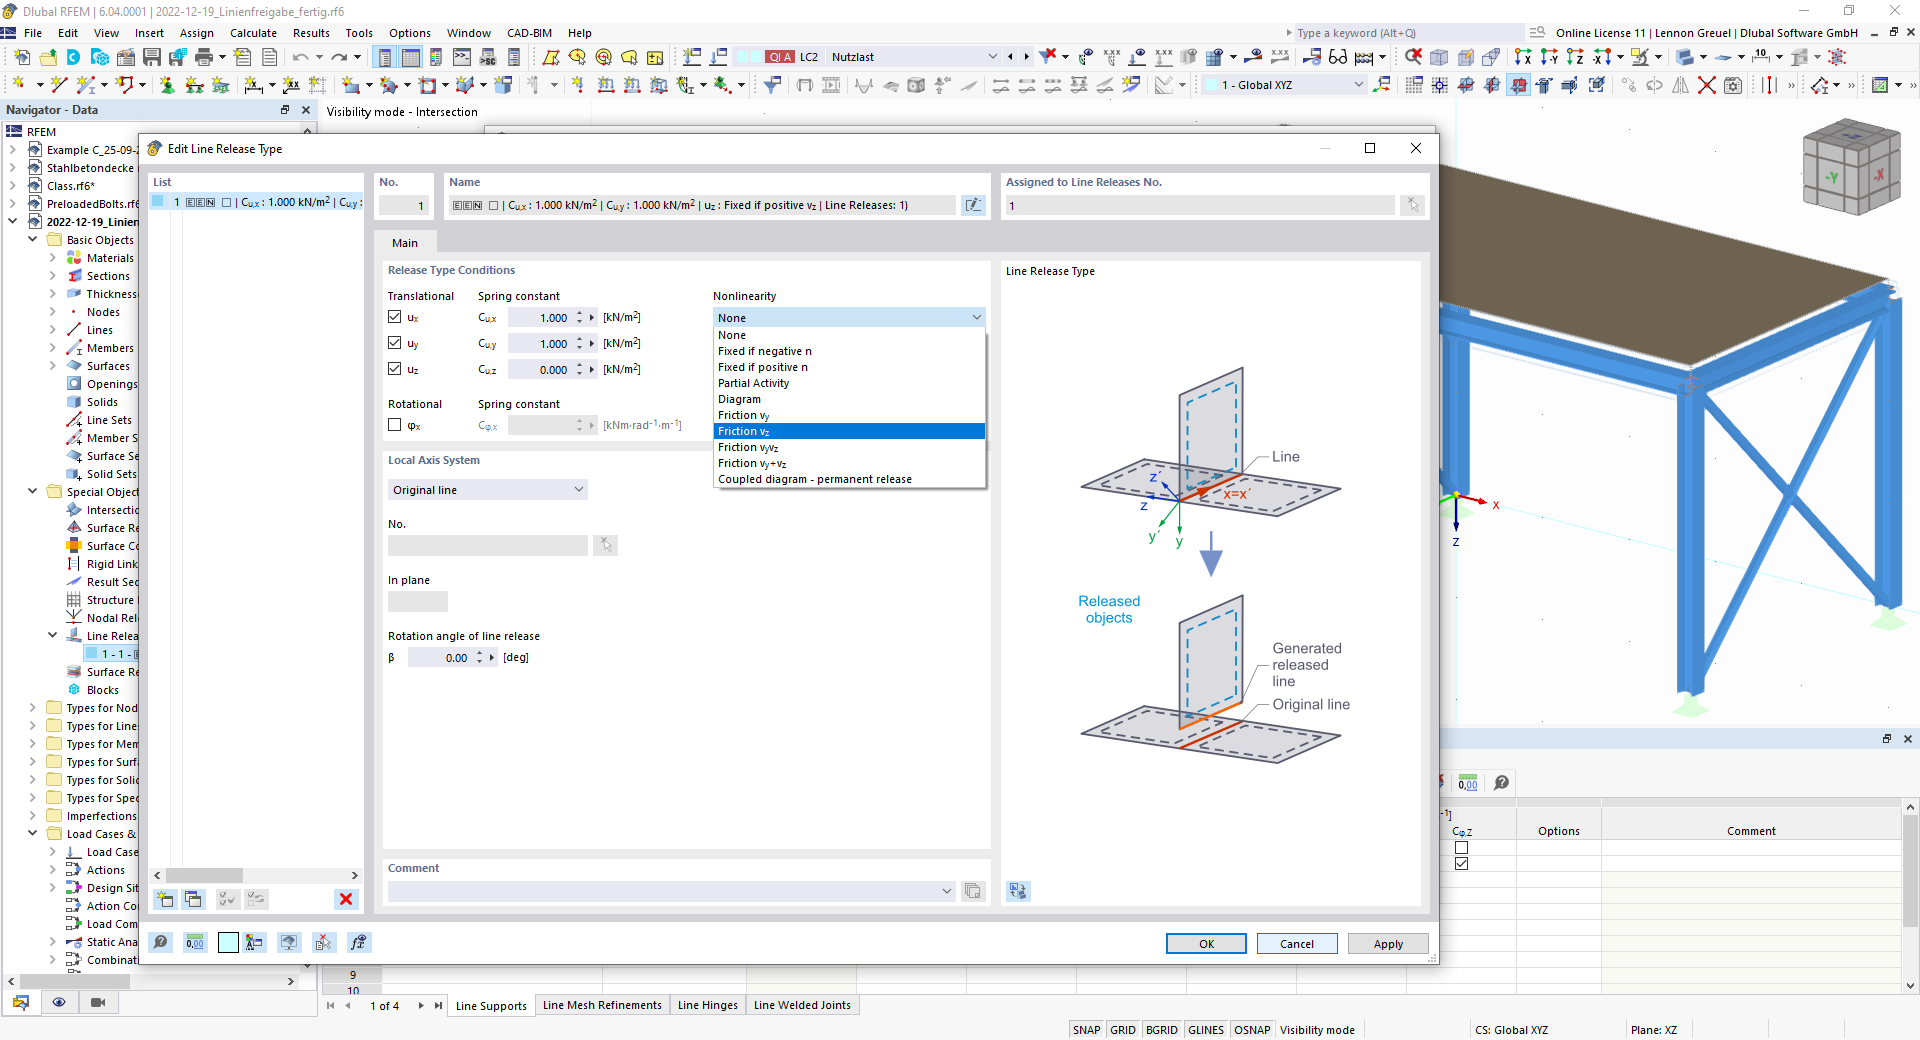Click the red X delete icon under List
The image size is (1920, 1040).
346,899
